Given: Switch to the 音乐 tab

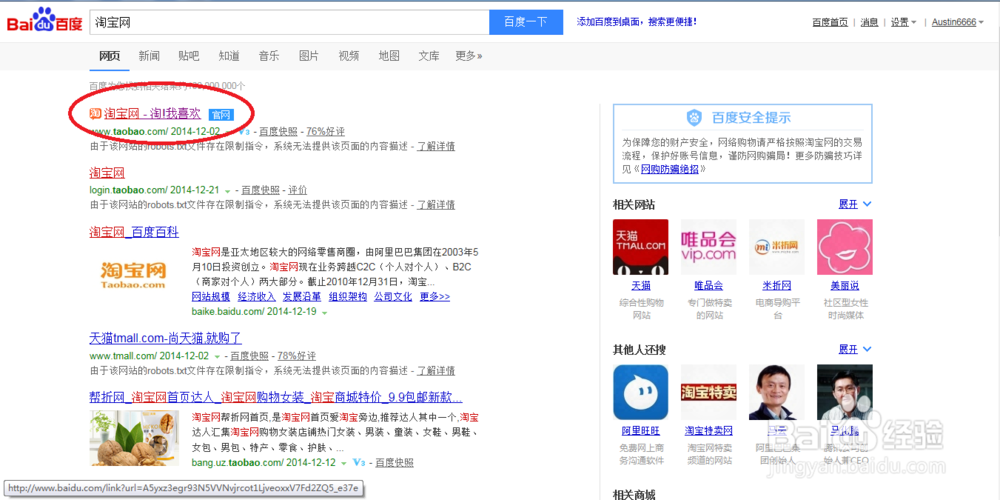Looking at the screenshot, I should click(268, 56).
